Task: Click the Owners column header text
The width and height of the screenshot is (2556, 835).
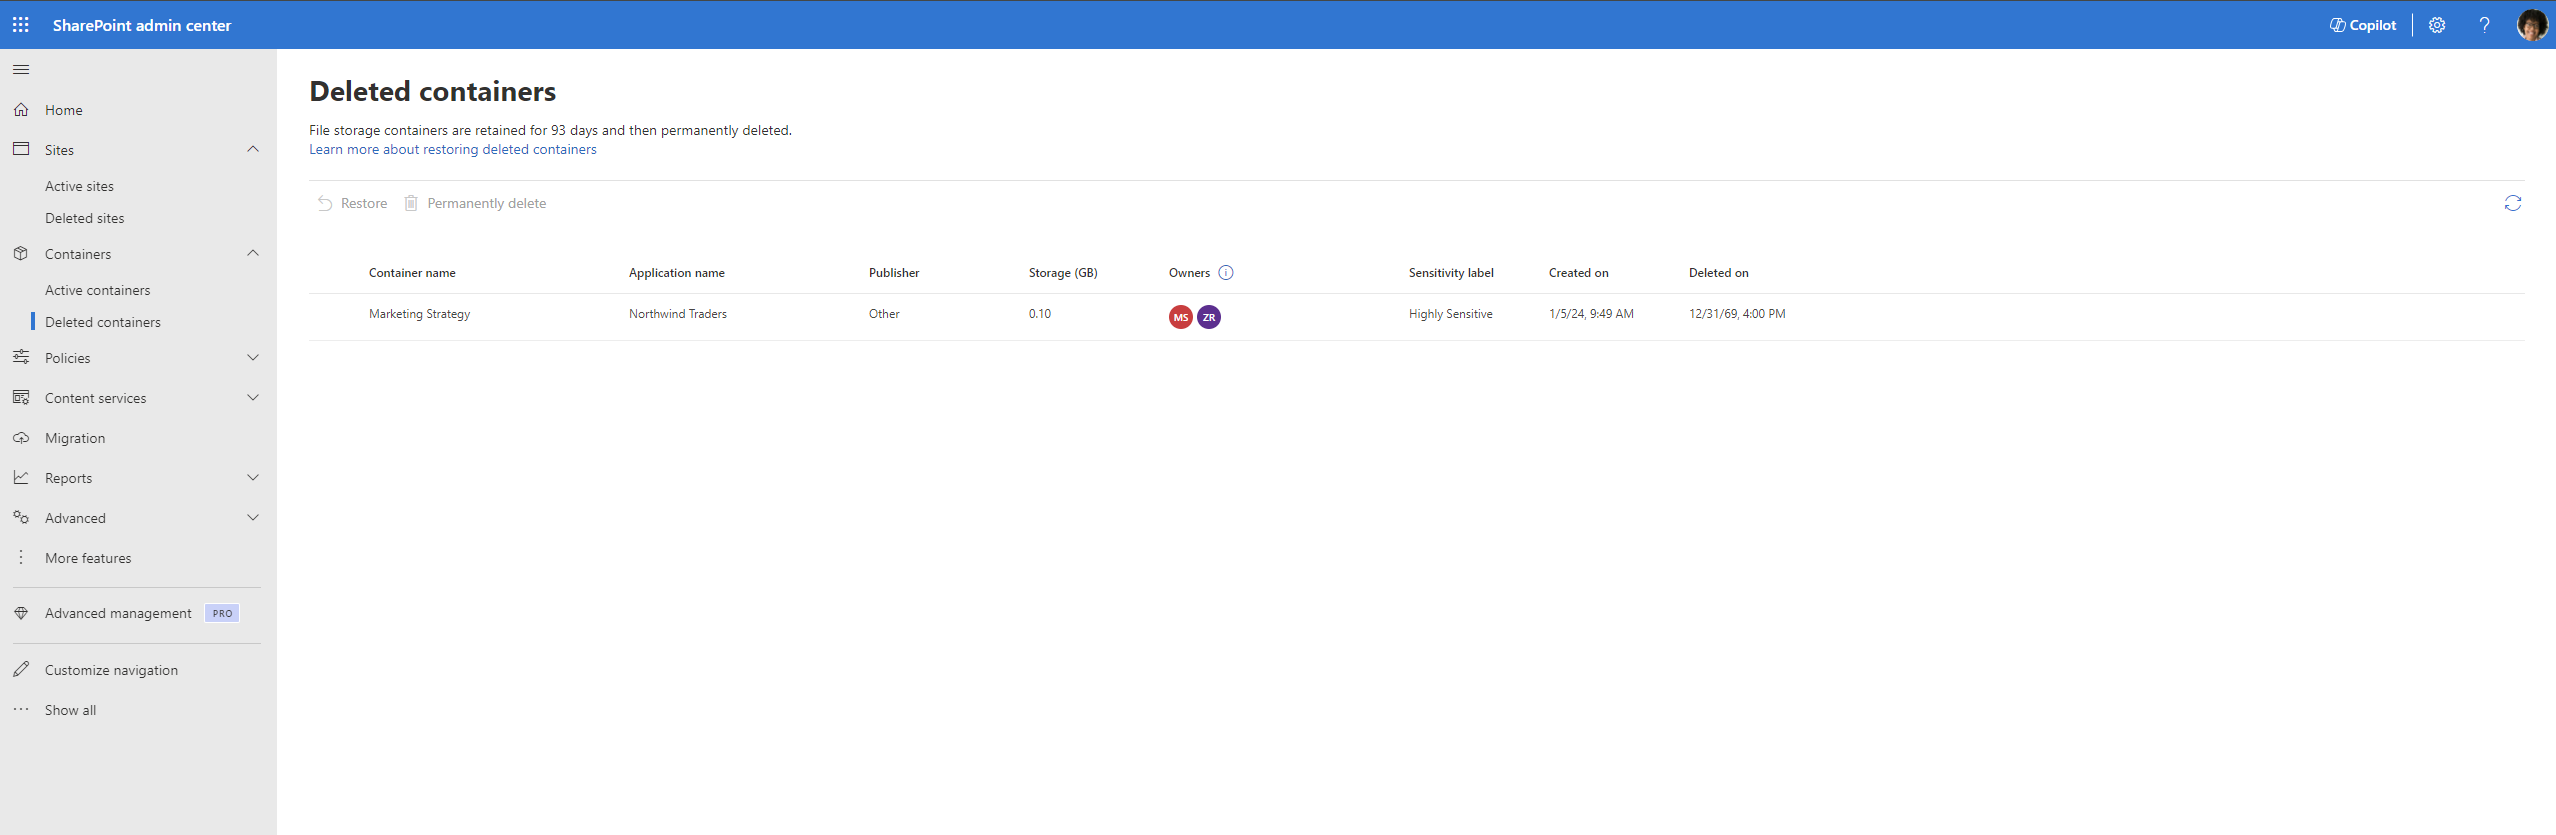Action: pos(1189,272)
